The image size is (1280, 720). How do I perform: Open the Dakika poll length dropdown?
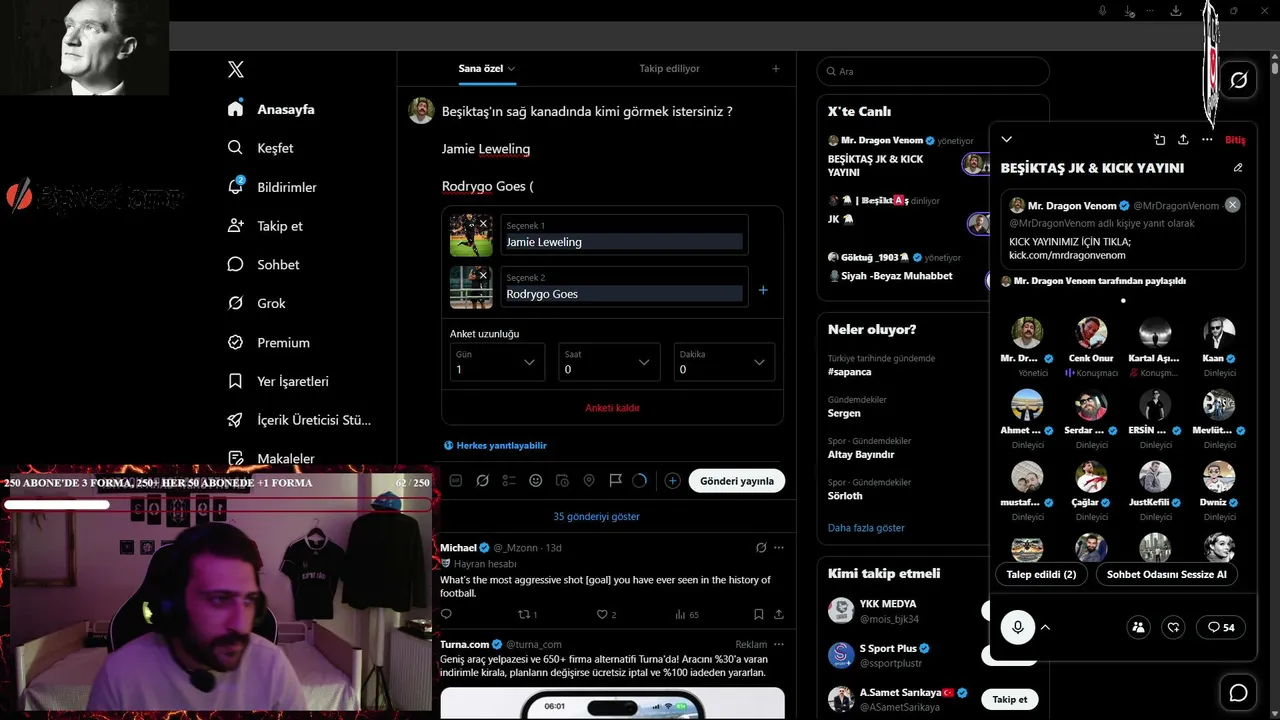pos(724,362)
